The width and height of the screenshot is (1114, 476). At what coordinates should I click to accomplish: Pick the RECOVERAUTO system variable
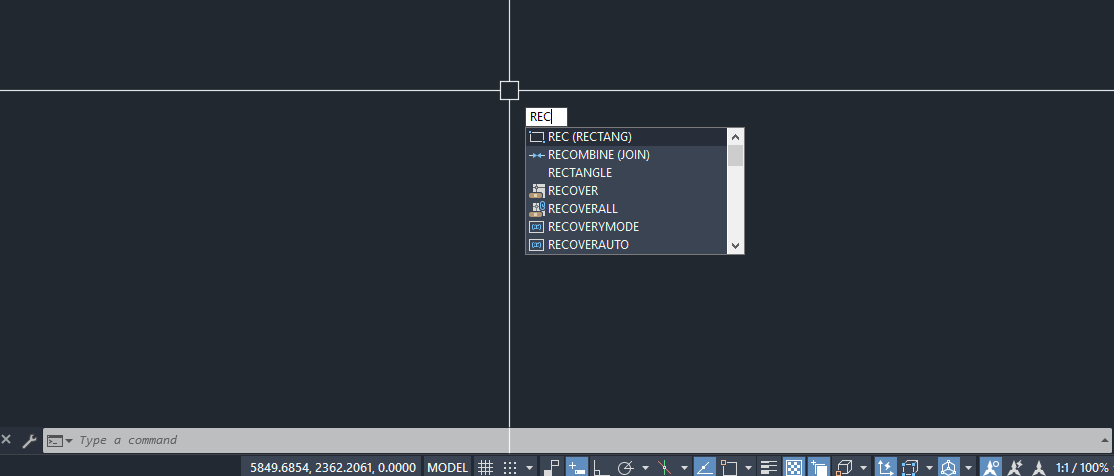tap(627, 244)
